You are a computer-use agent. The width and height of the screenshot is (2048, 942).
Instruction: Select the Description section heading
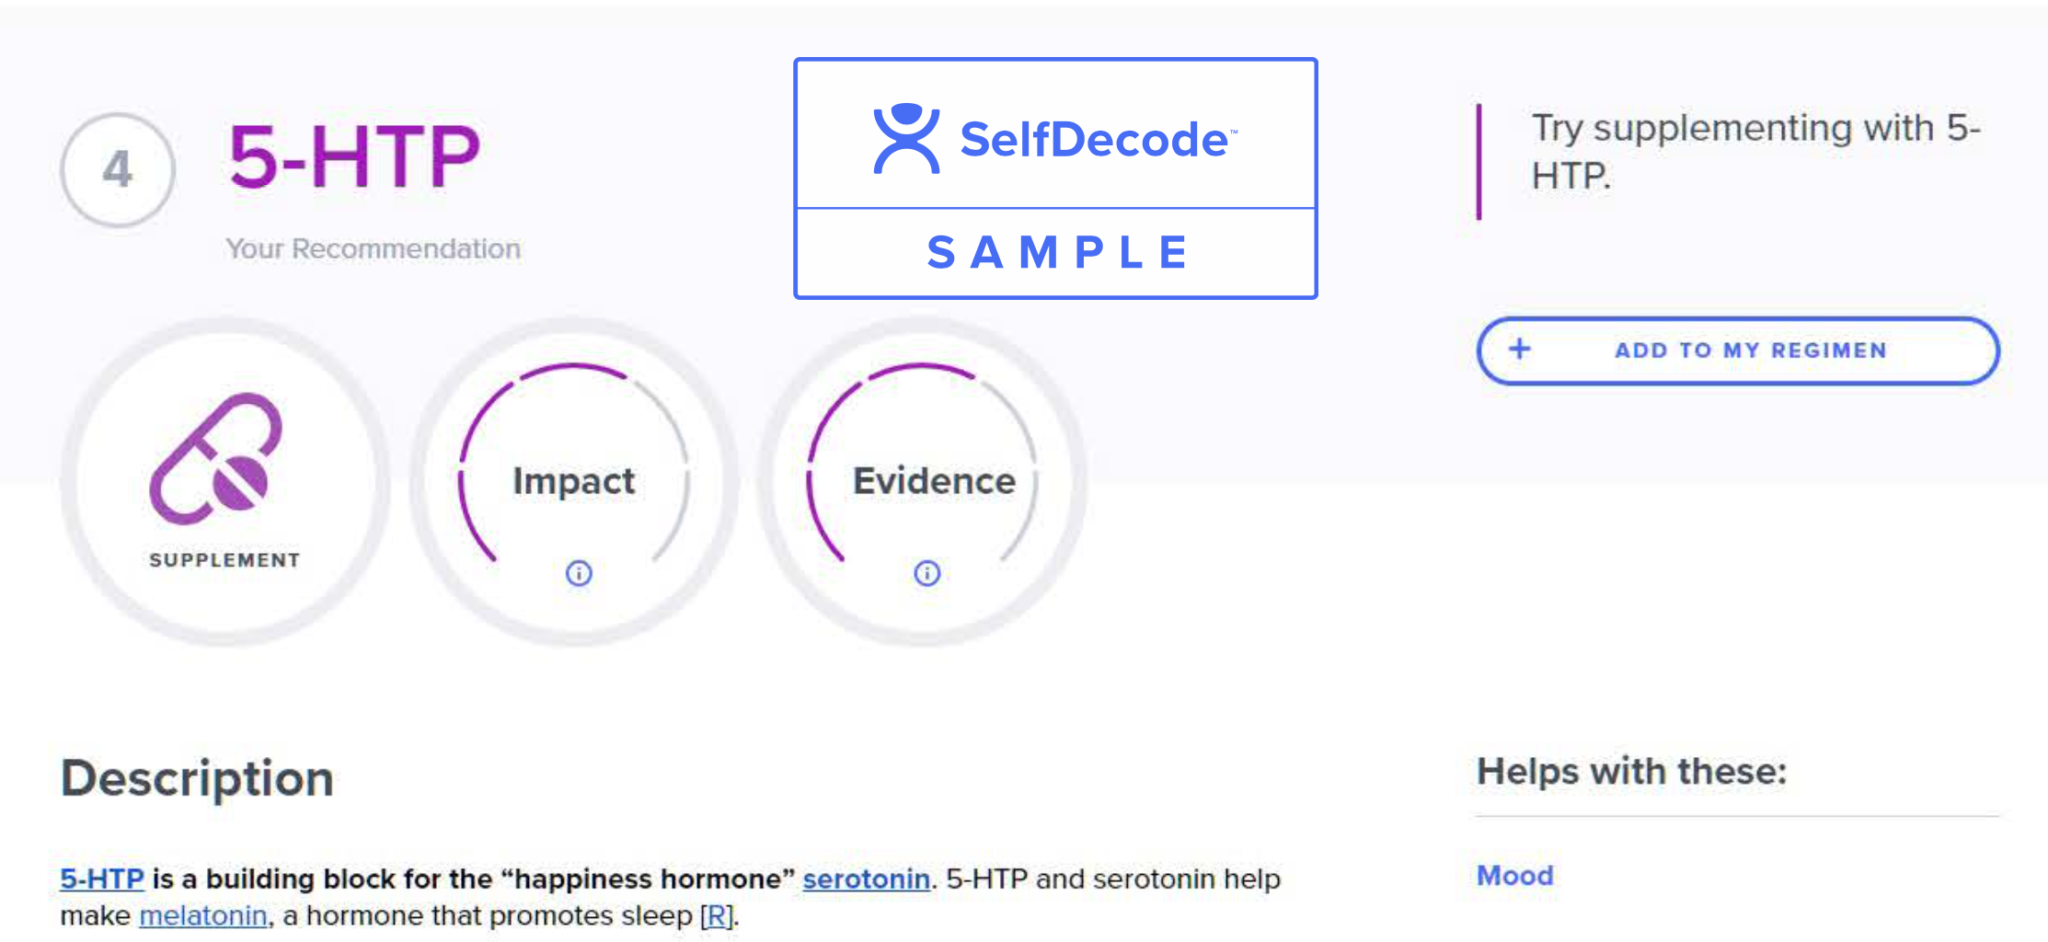198,778
